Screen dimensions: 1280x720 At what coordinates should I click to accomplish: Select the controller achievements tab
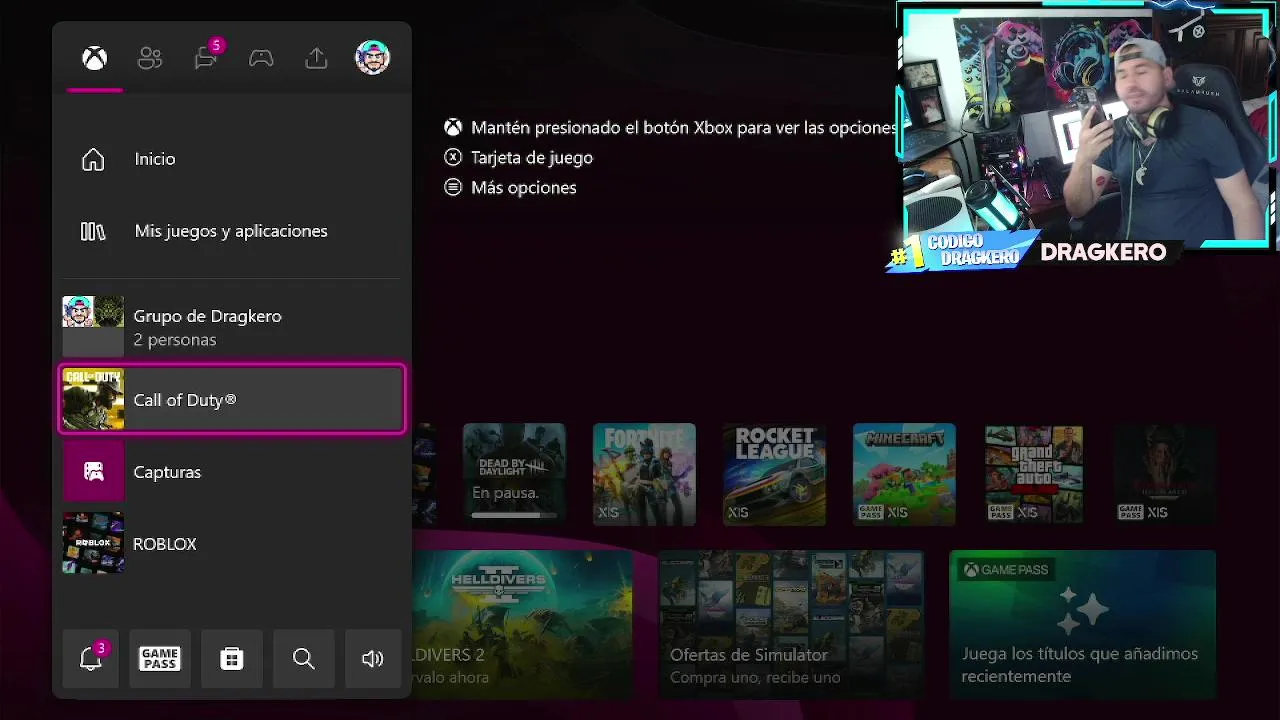261,58
